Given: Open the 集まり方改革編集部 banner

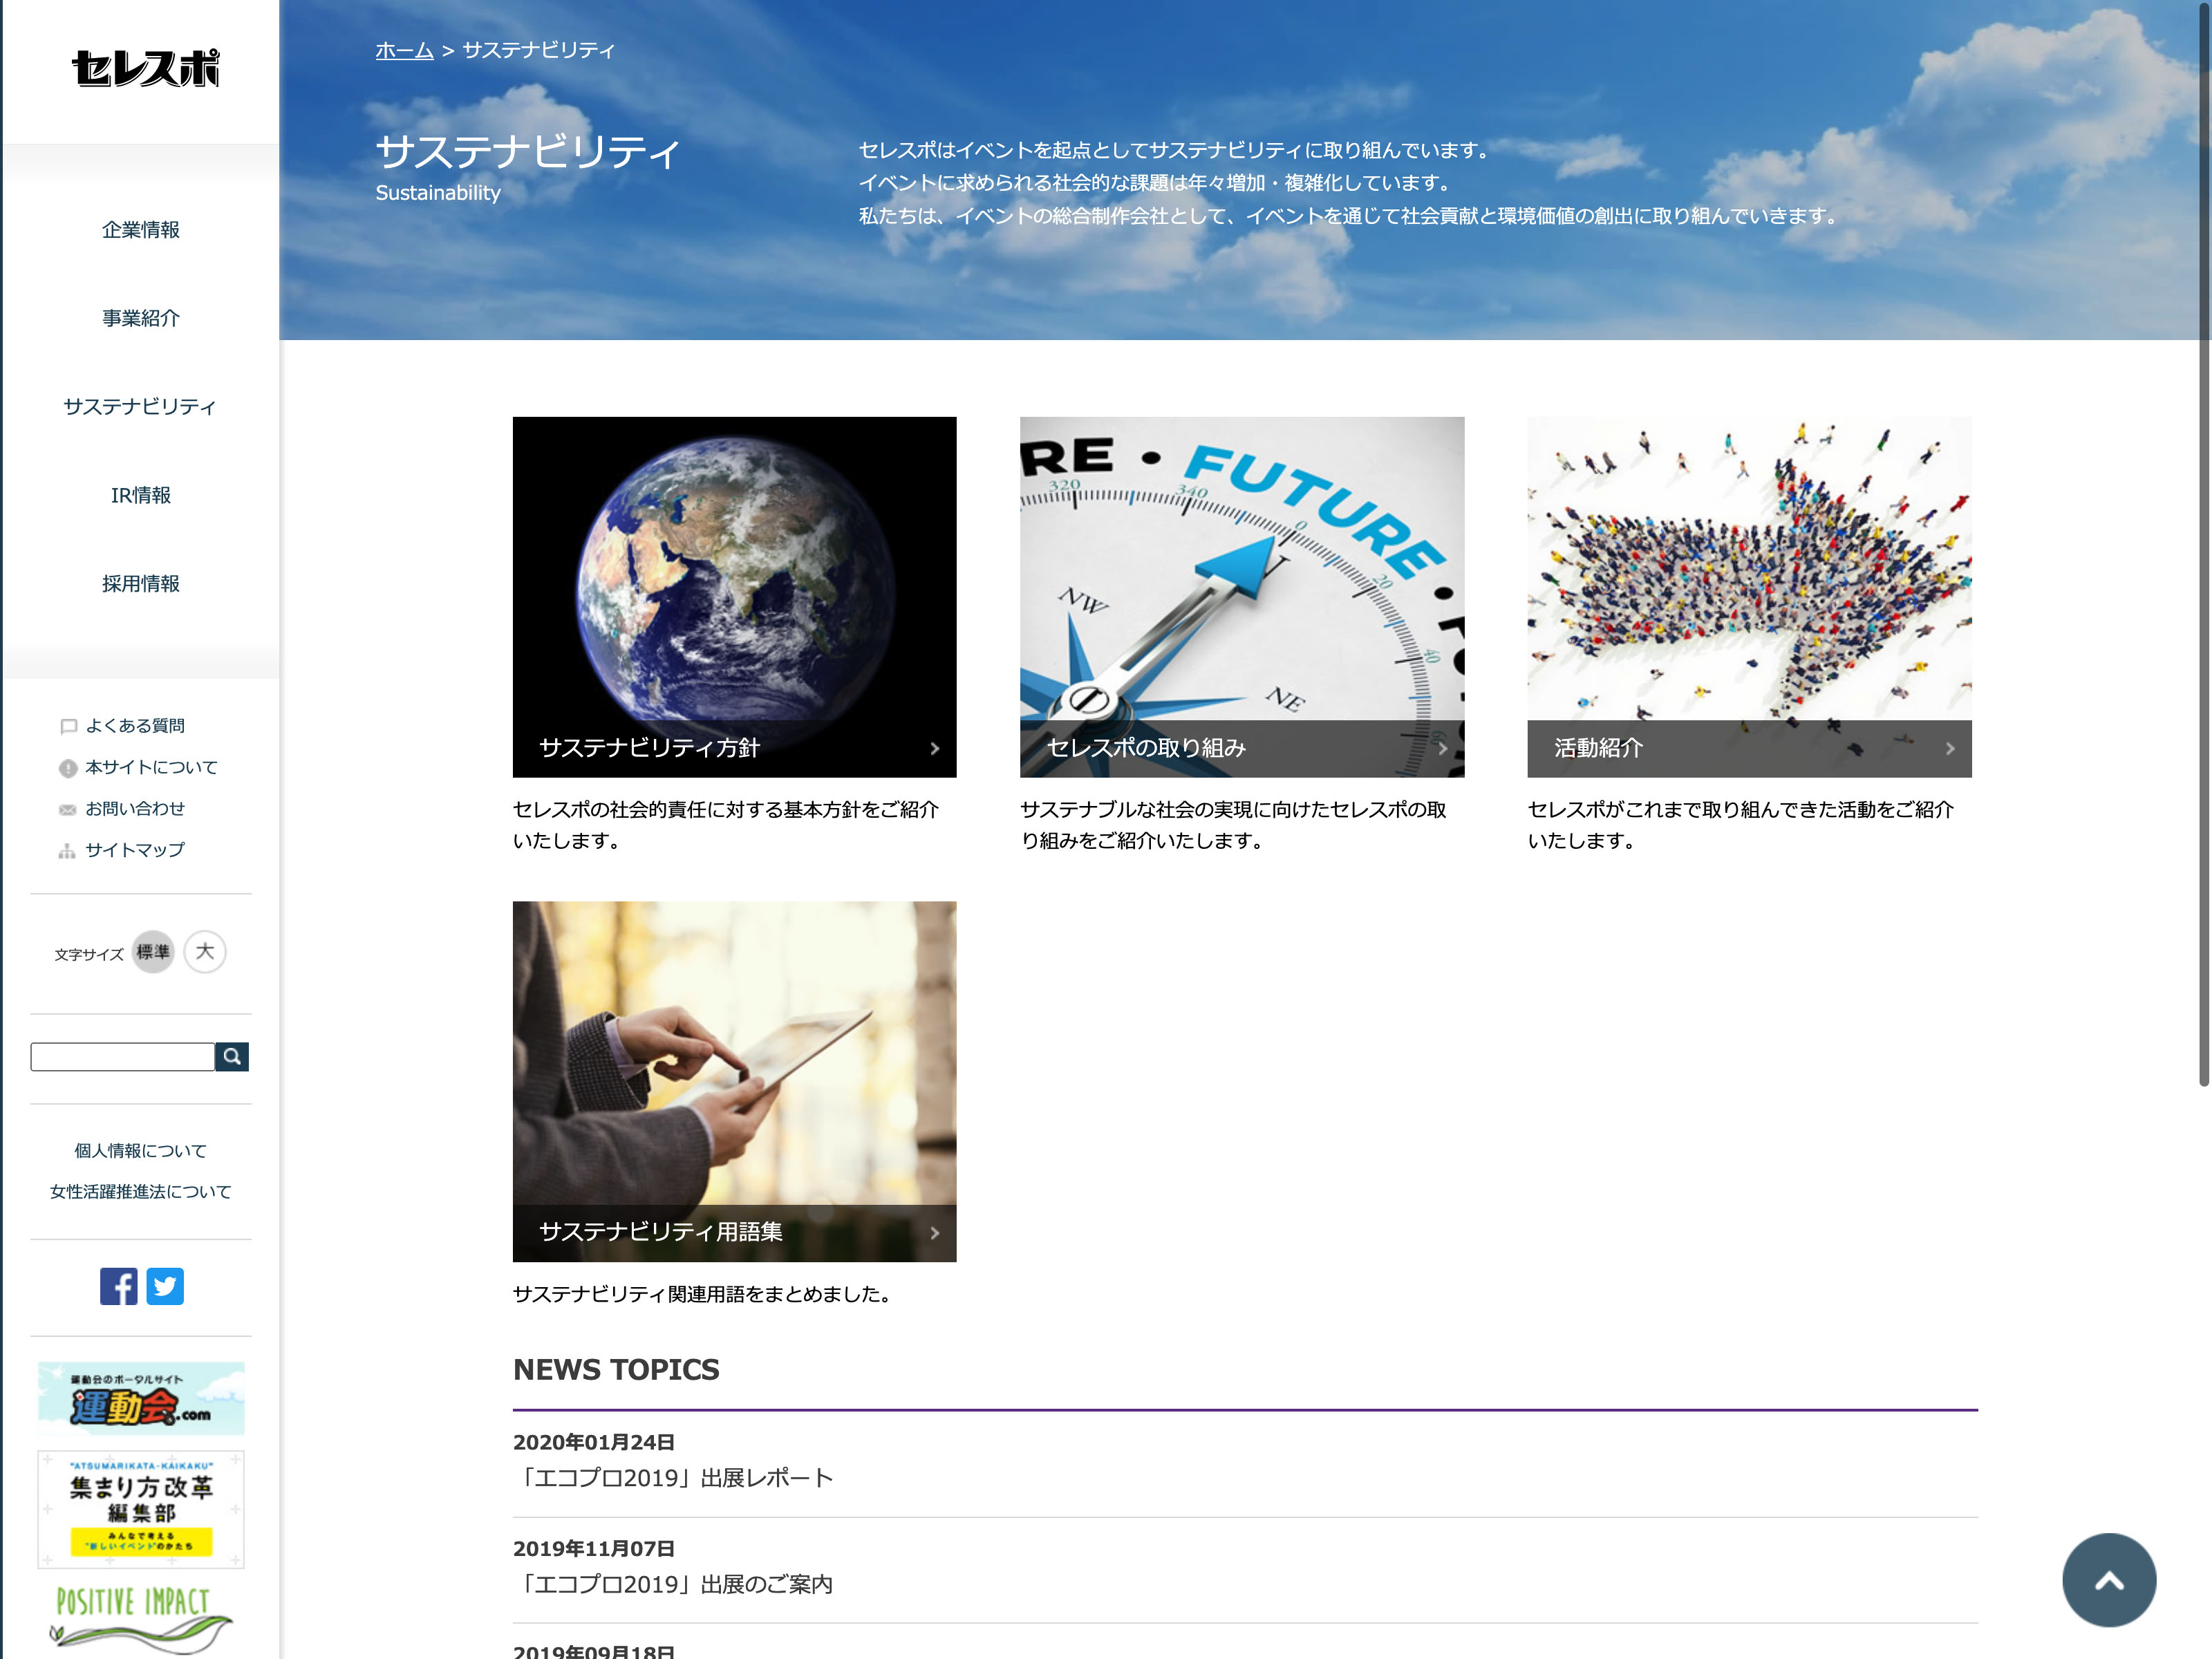Looking at the screenshot, I should [141, 1509].
